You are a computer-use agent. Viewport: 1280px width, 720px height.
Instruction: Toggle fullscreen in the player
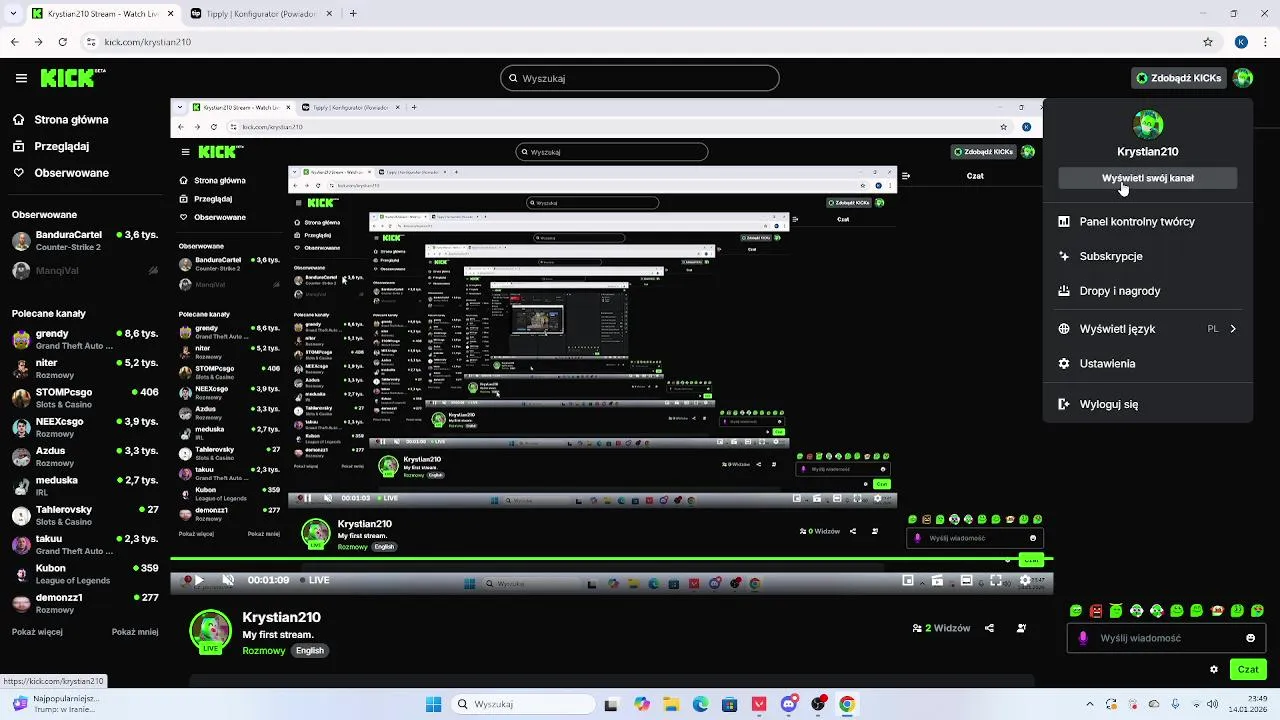coord(996,580)
